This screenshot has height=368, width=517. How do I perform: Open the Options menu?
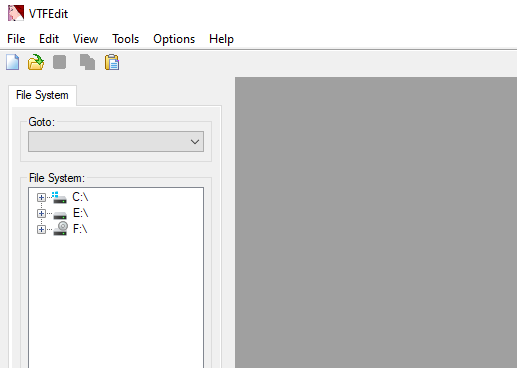(x=174, y=39)
